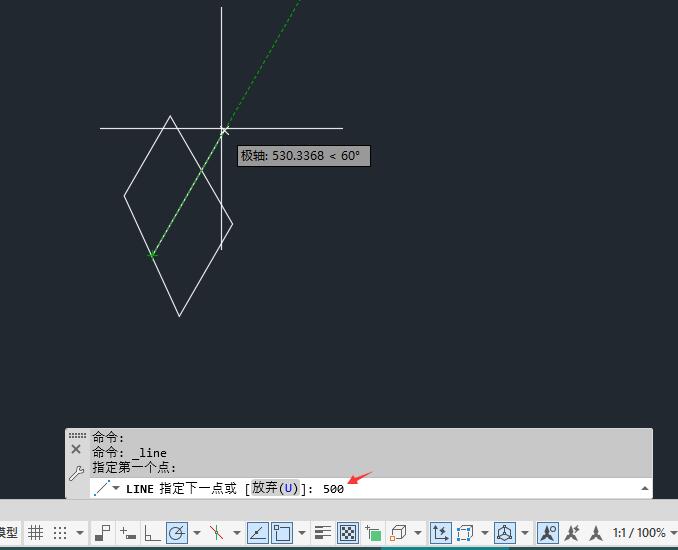The image size is (678, 550).
Task: Open command line customize wrench
Action: coord(77,473)
